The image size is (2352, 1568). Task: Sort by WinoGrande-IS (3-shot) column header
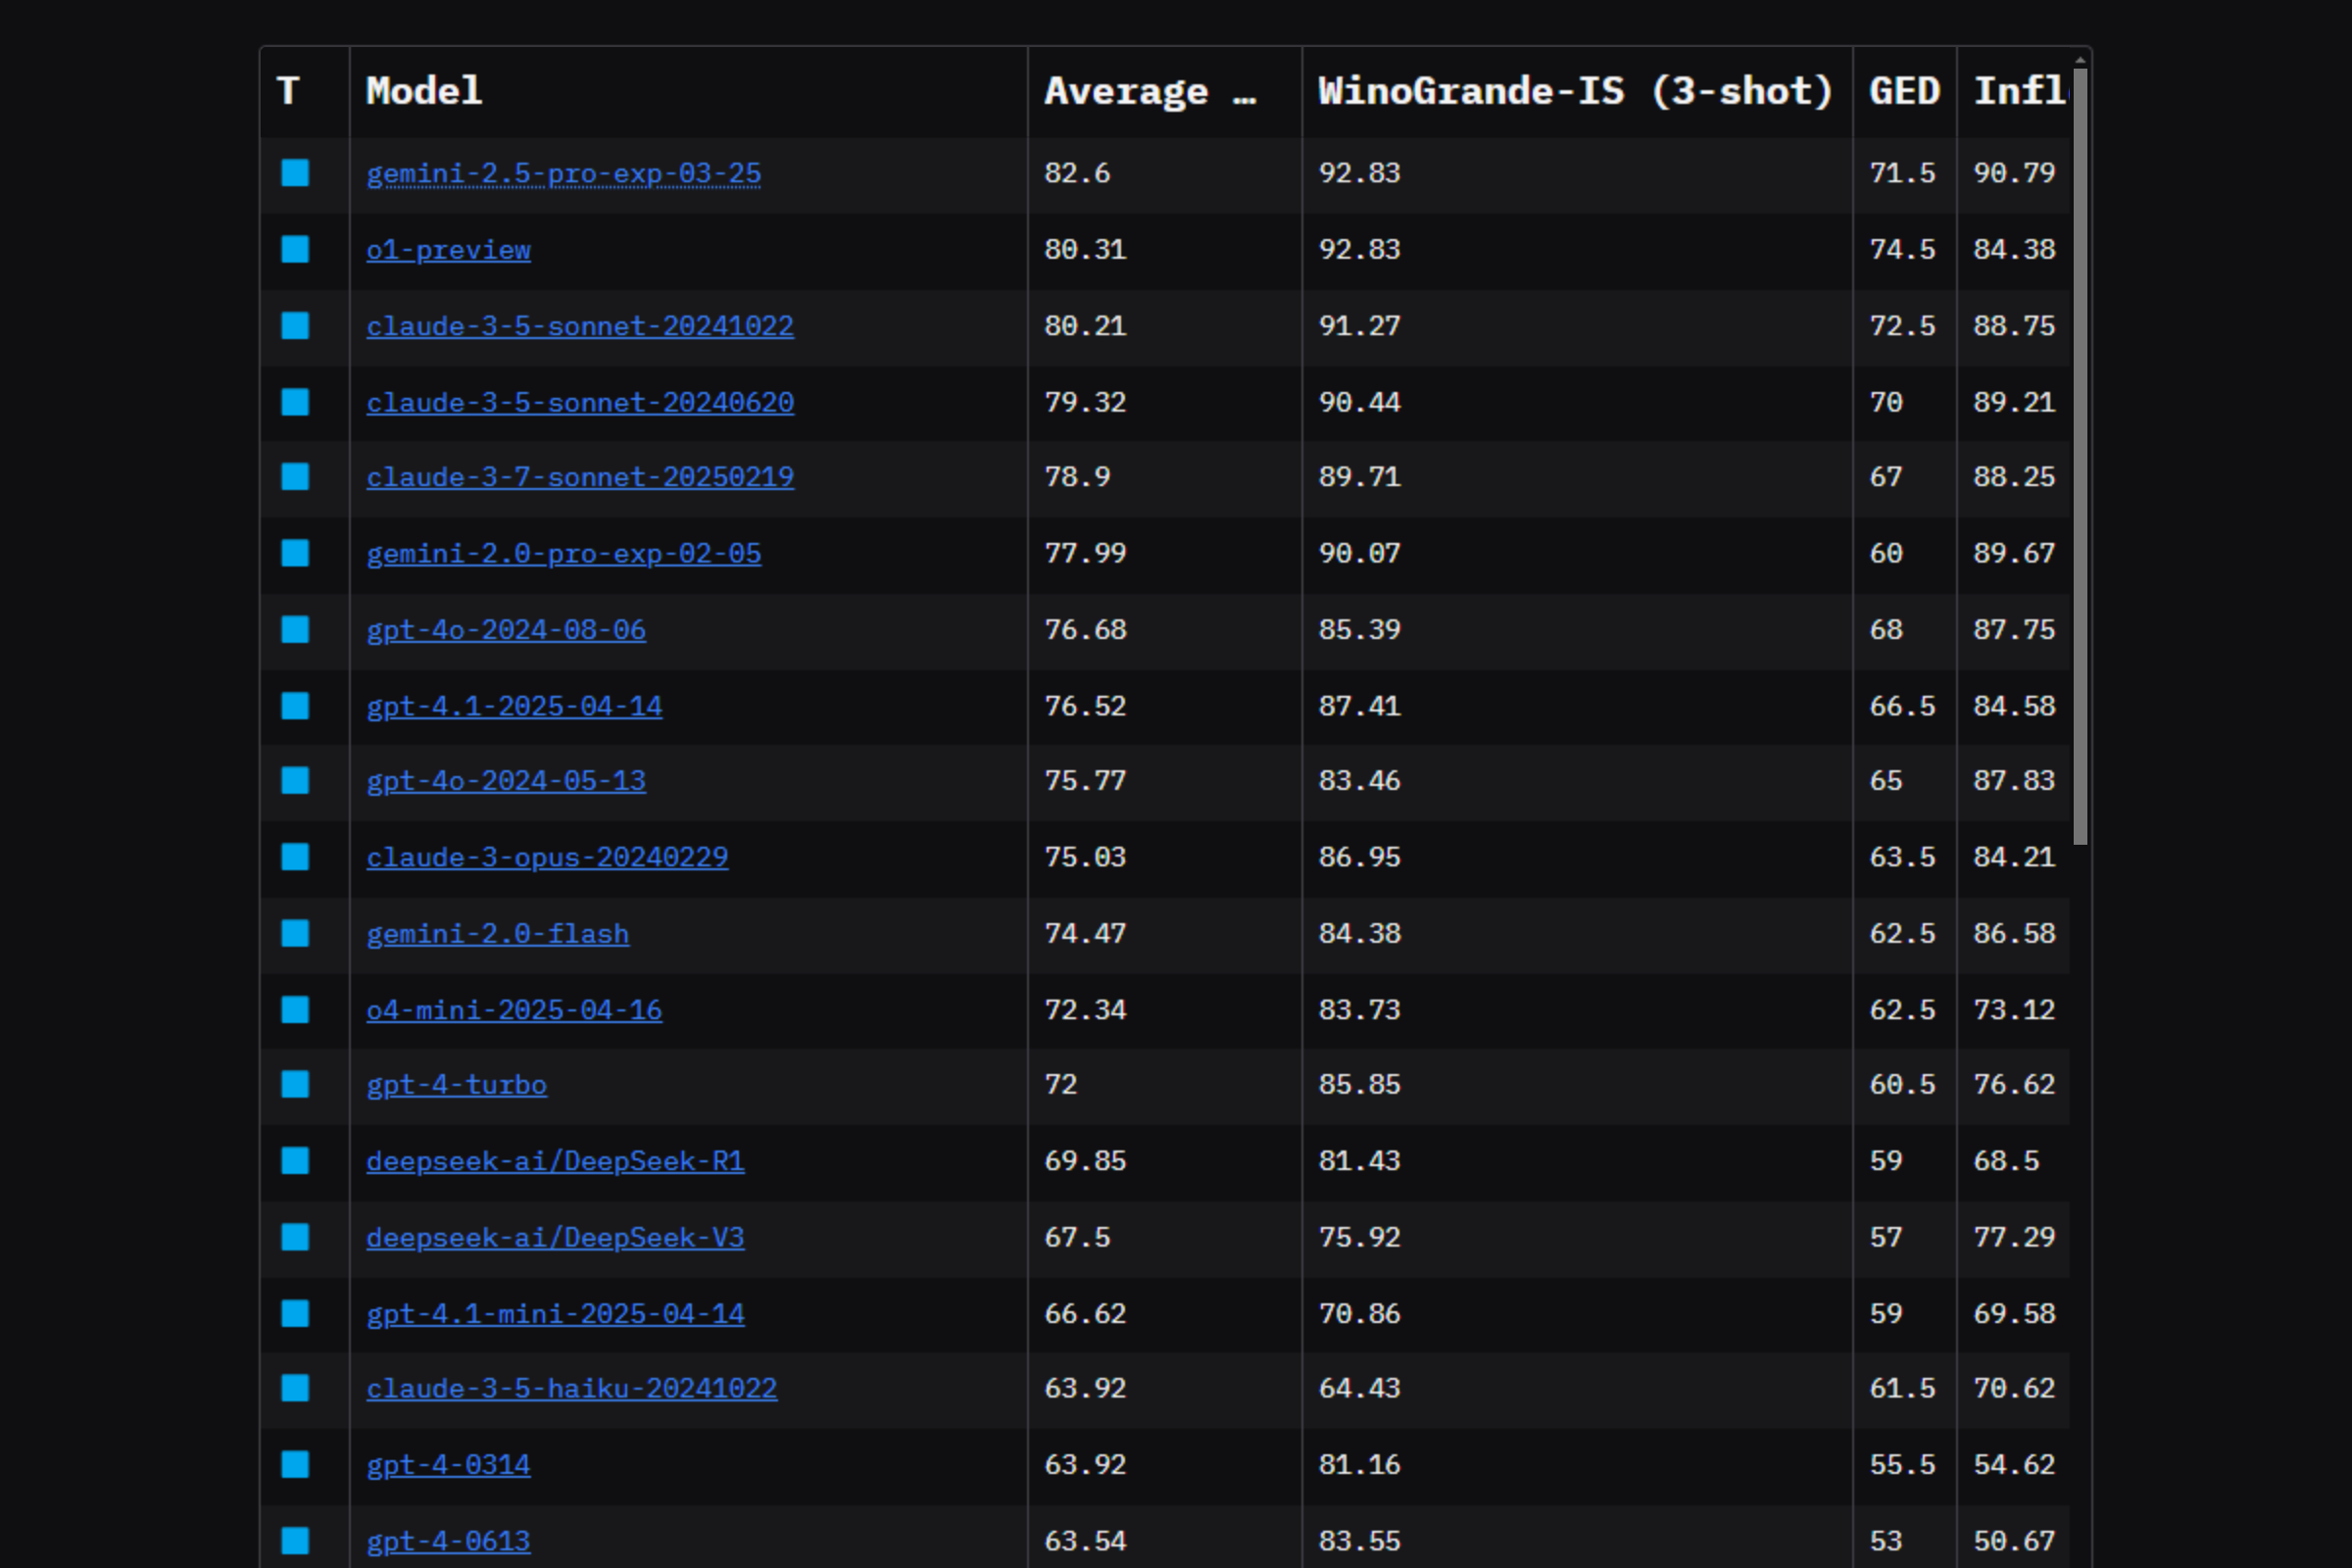tap(1577, 92)
